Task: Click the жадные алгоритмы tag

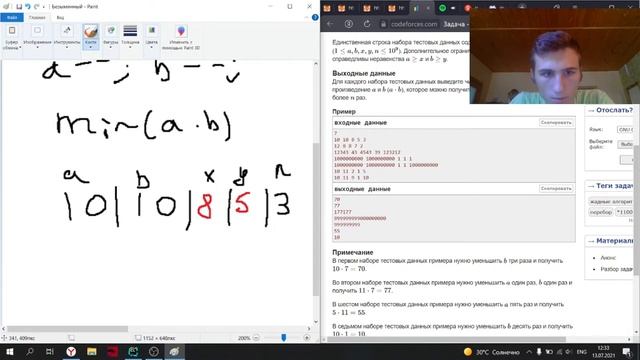Action: pos(611,202)
